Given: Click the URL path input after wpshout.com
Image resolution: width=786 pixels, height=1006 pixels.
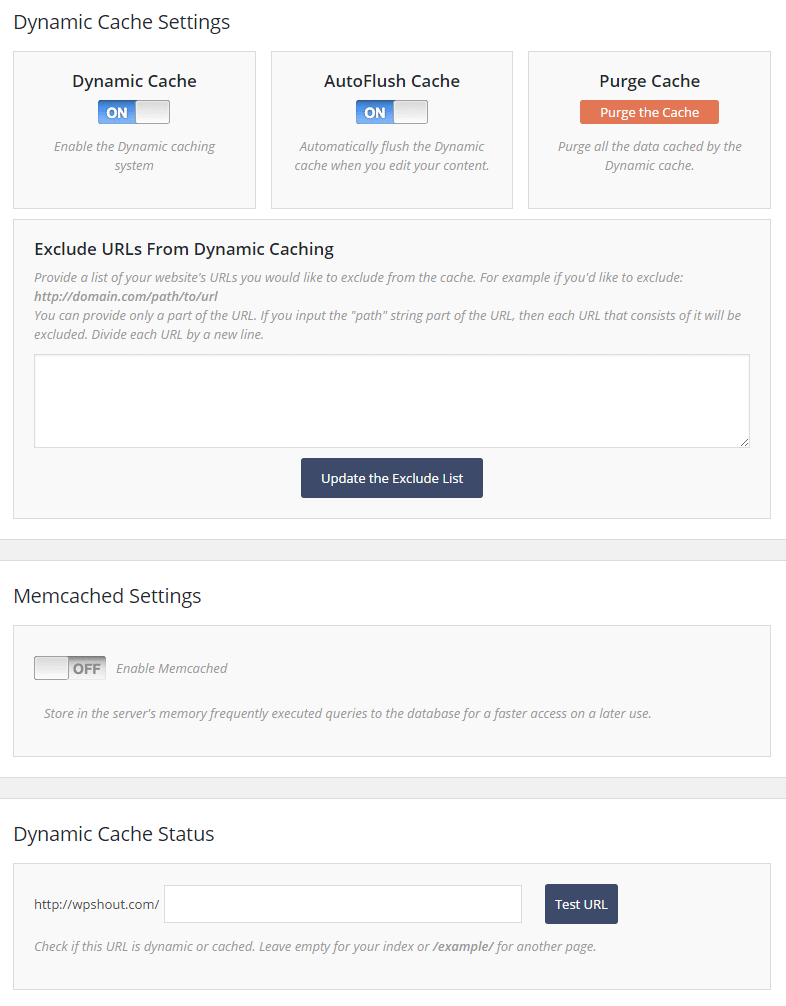Looking at the screenshot, I should coord(343,904).
